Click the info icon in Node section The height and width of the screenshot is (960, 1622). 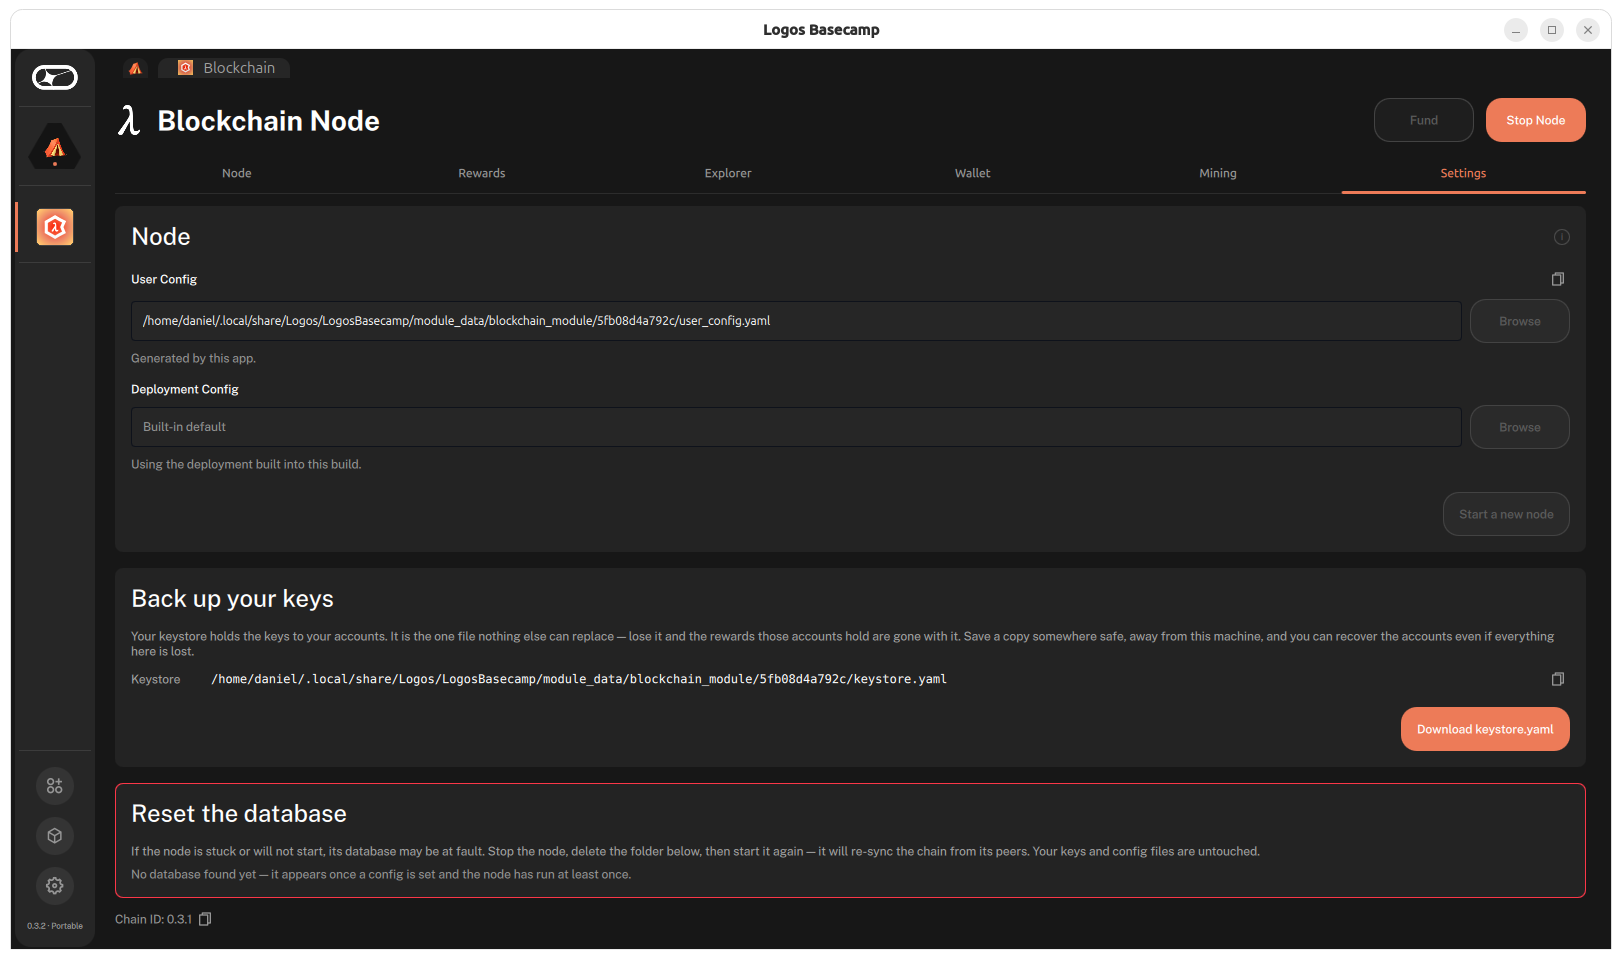point(1561,237)
